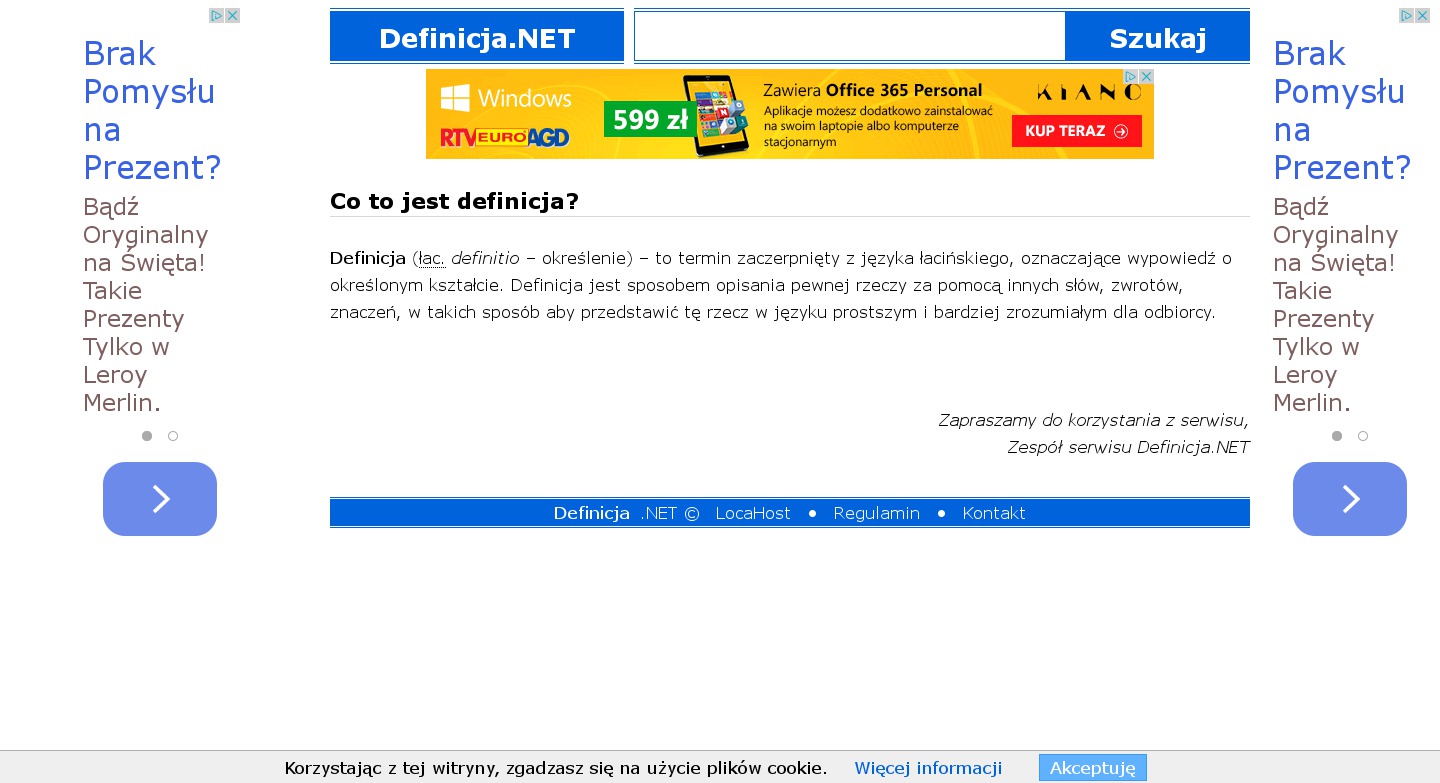Click AdChoices icon on right sidebar ad
The image size is (1440, 783).
[x=1406, y=16]
